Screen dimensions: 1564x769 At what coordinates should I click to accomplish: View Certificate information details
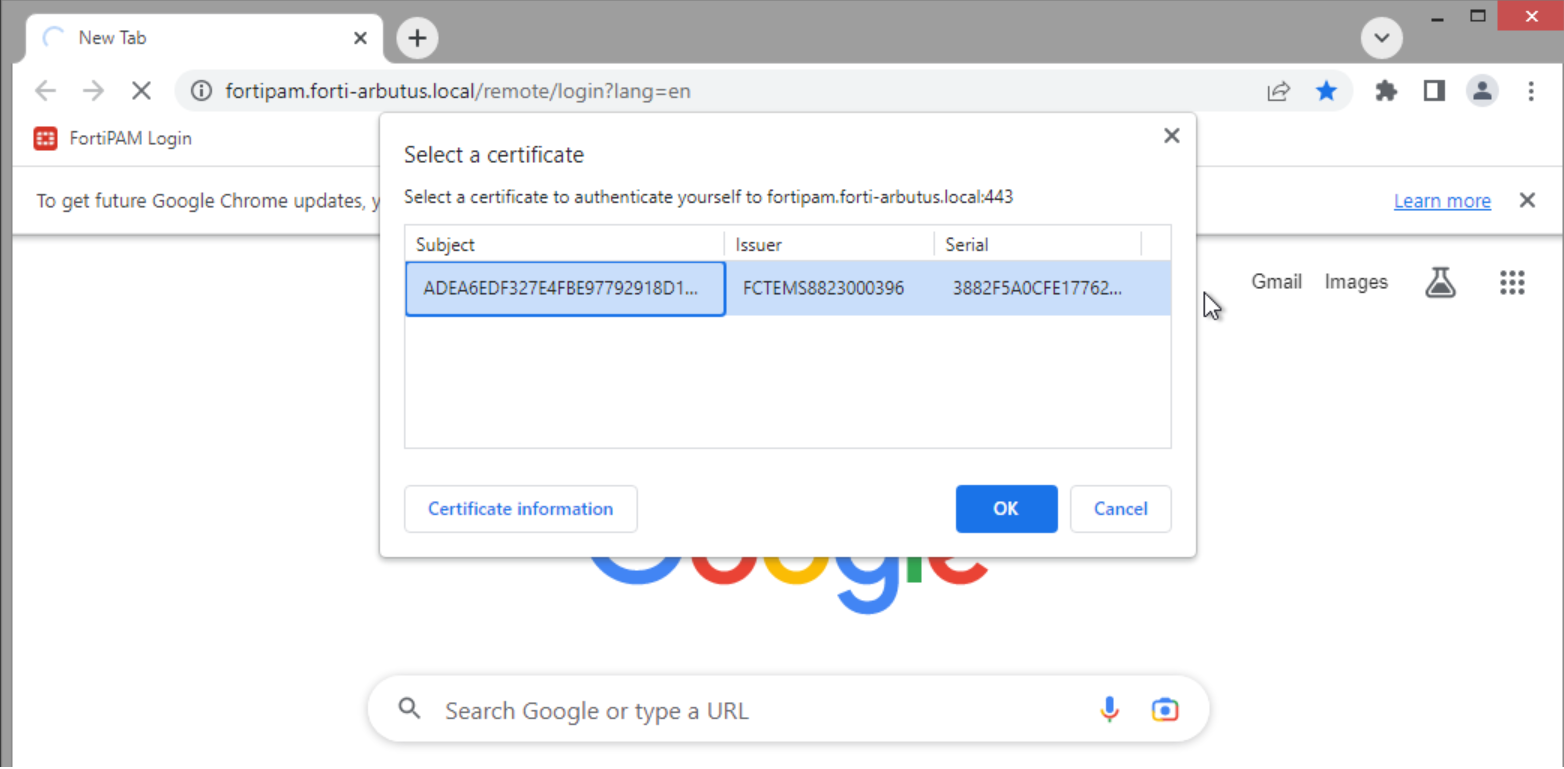[x=520, y=509]
